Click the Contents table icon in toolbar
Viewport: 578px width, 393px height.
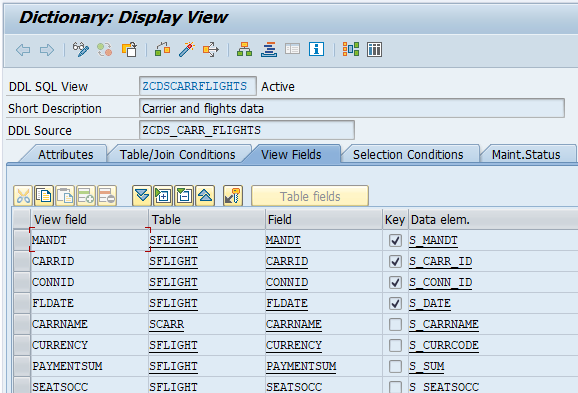[375, 49]
